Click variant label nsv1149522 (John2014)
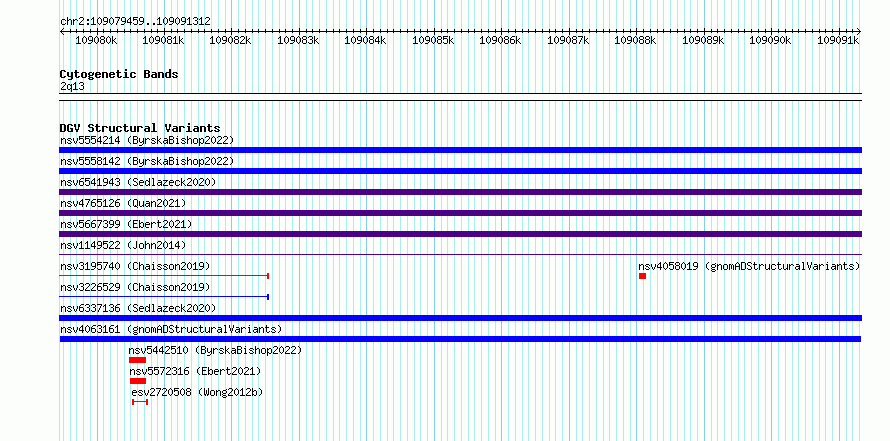Viewport: 890px width, 441px height. pos(123,245)
